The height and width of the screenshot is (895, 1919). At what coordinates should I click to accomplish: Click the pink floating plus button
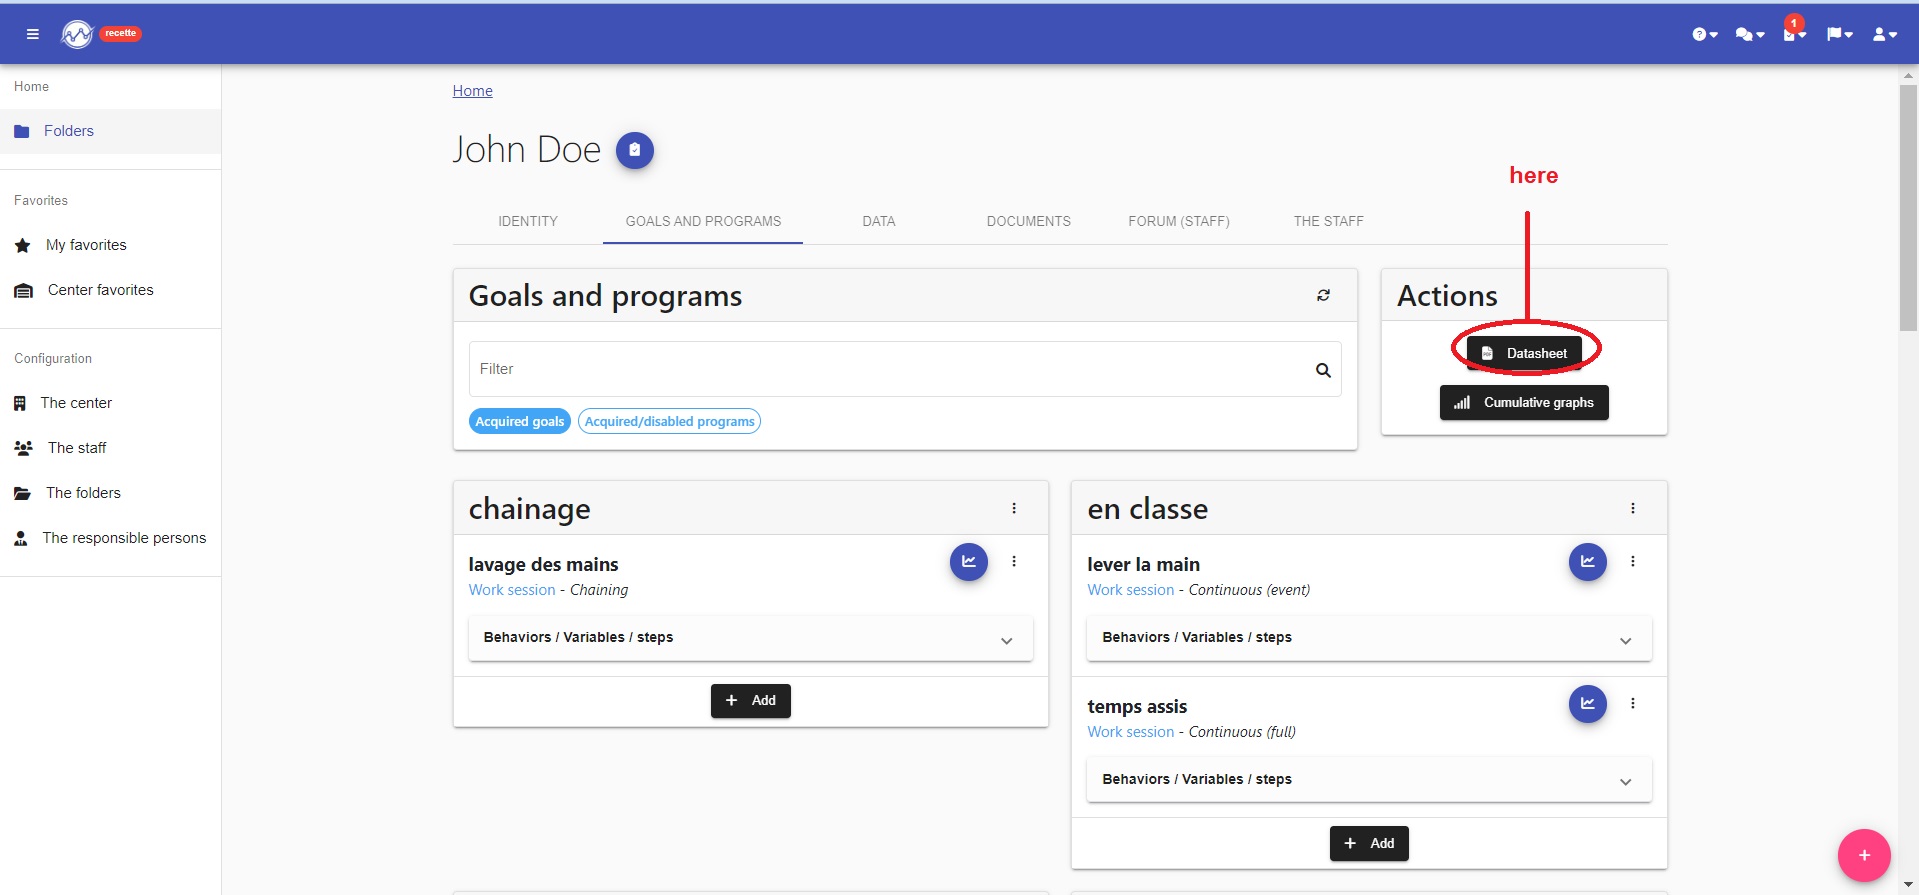[x=1864, y=855]
